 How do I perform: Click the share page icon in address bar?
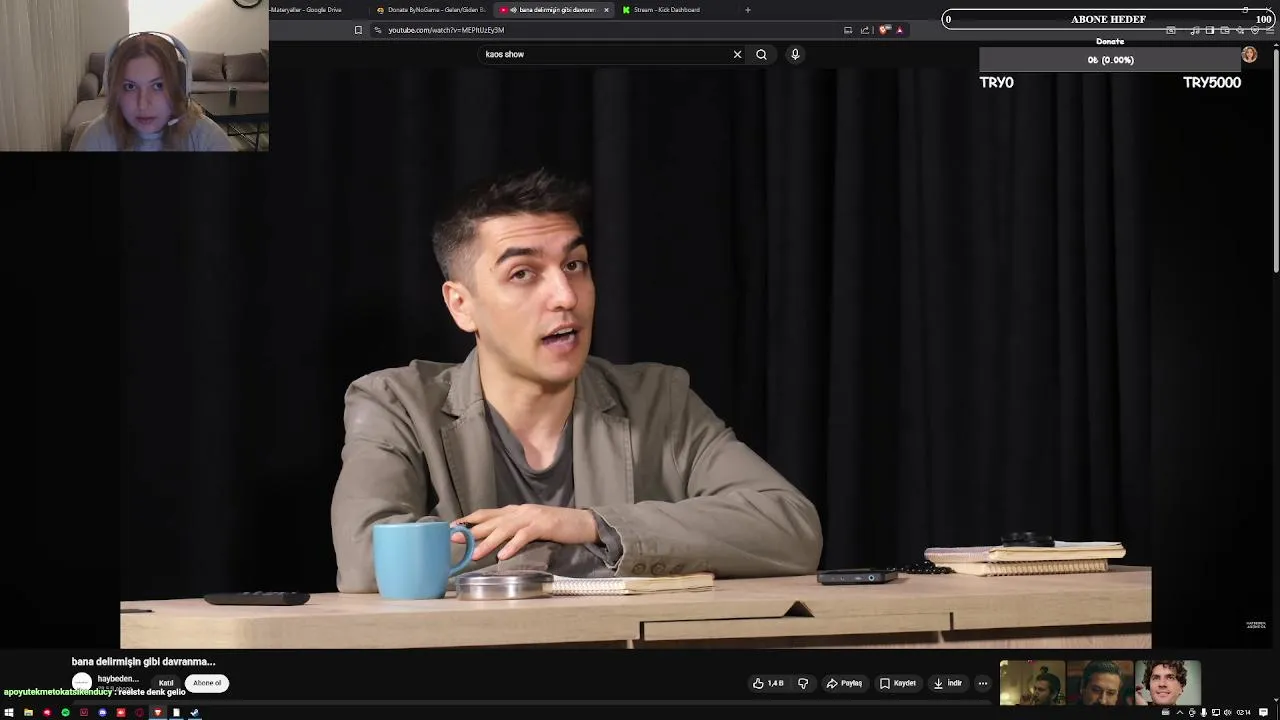[865, 30]
